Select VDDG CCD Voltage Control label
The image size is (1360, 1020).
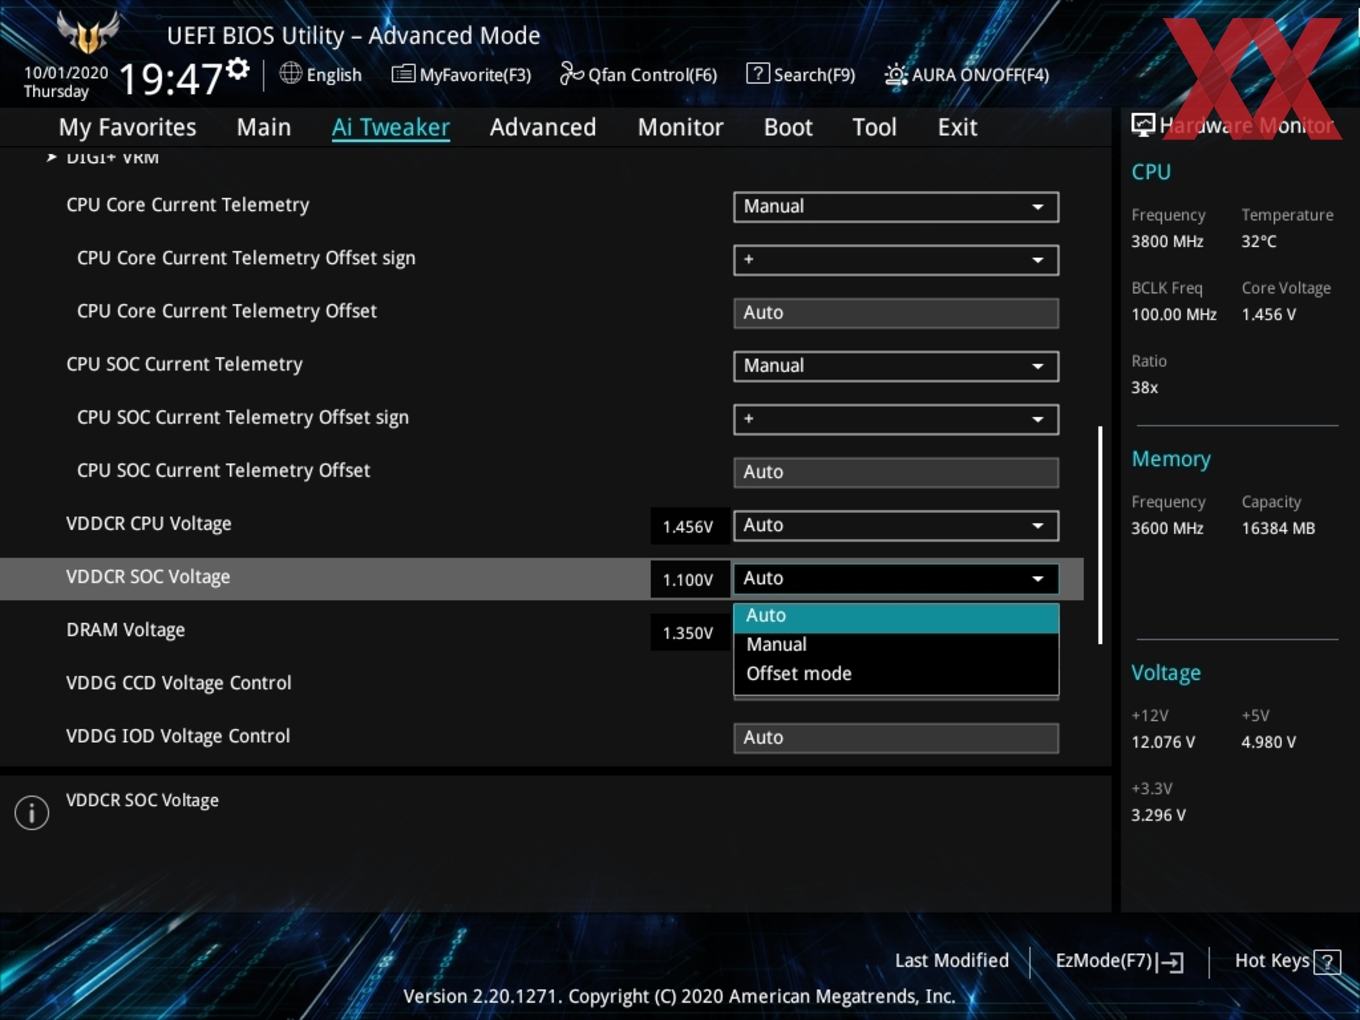click(x=178, y=683)
